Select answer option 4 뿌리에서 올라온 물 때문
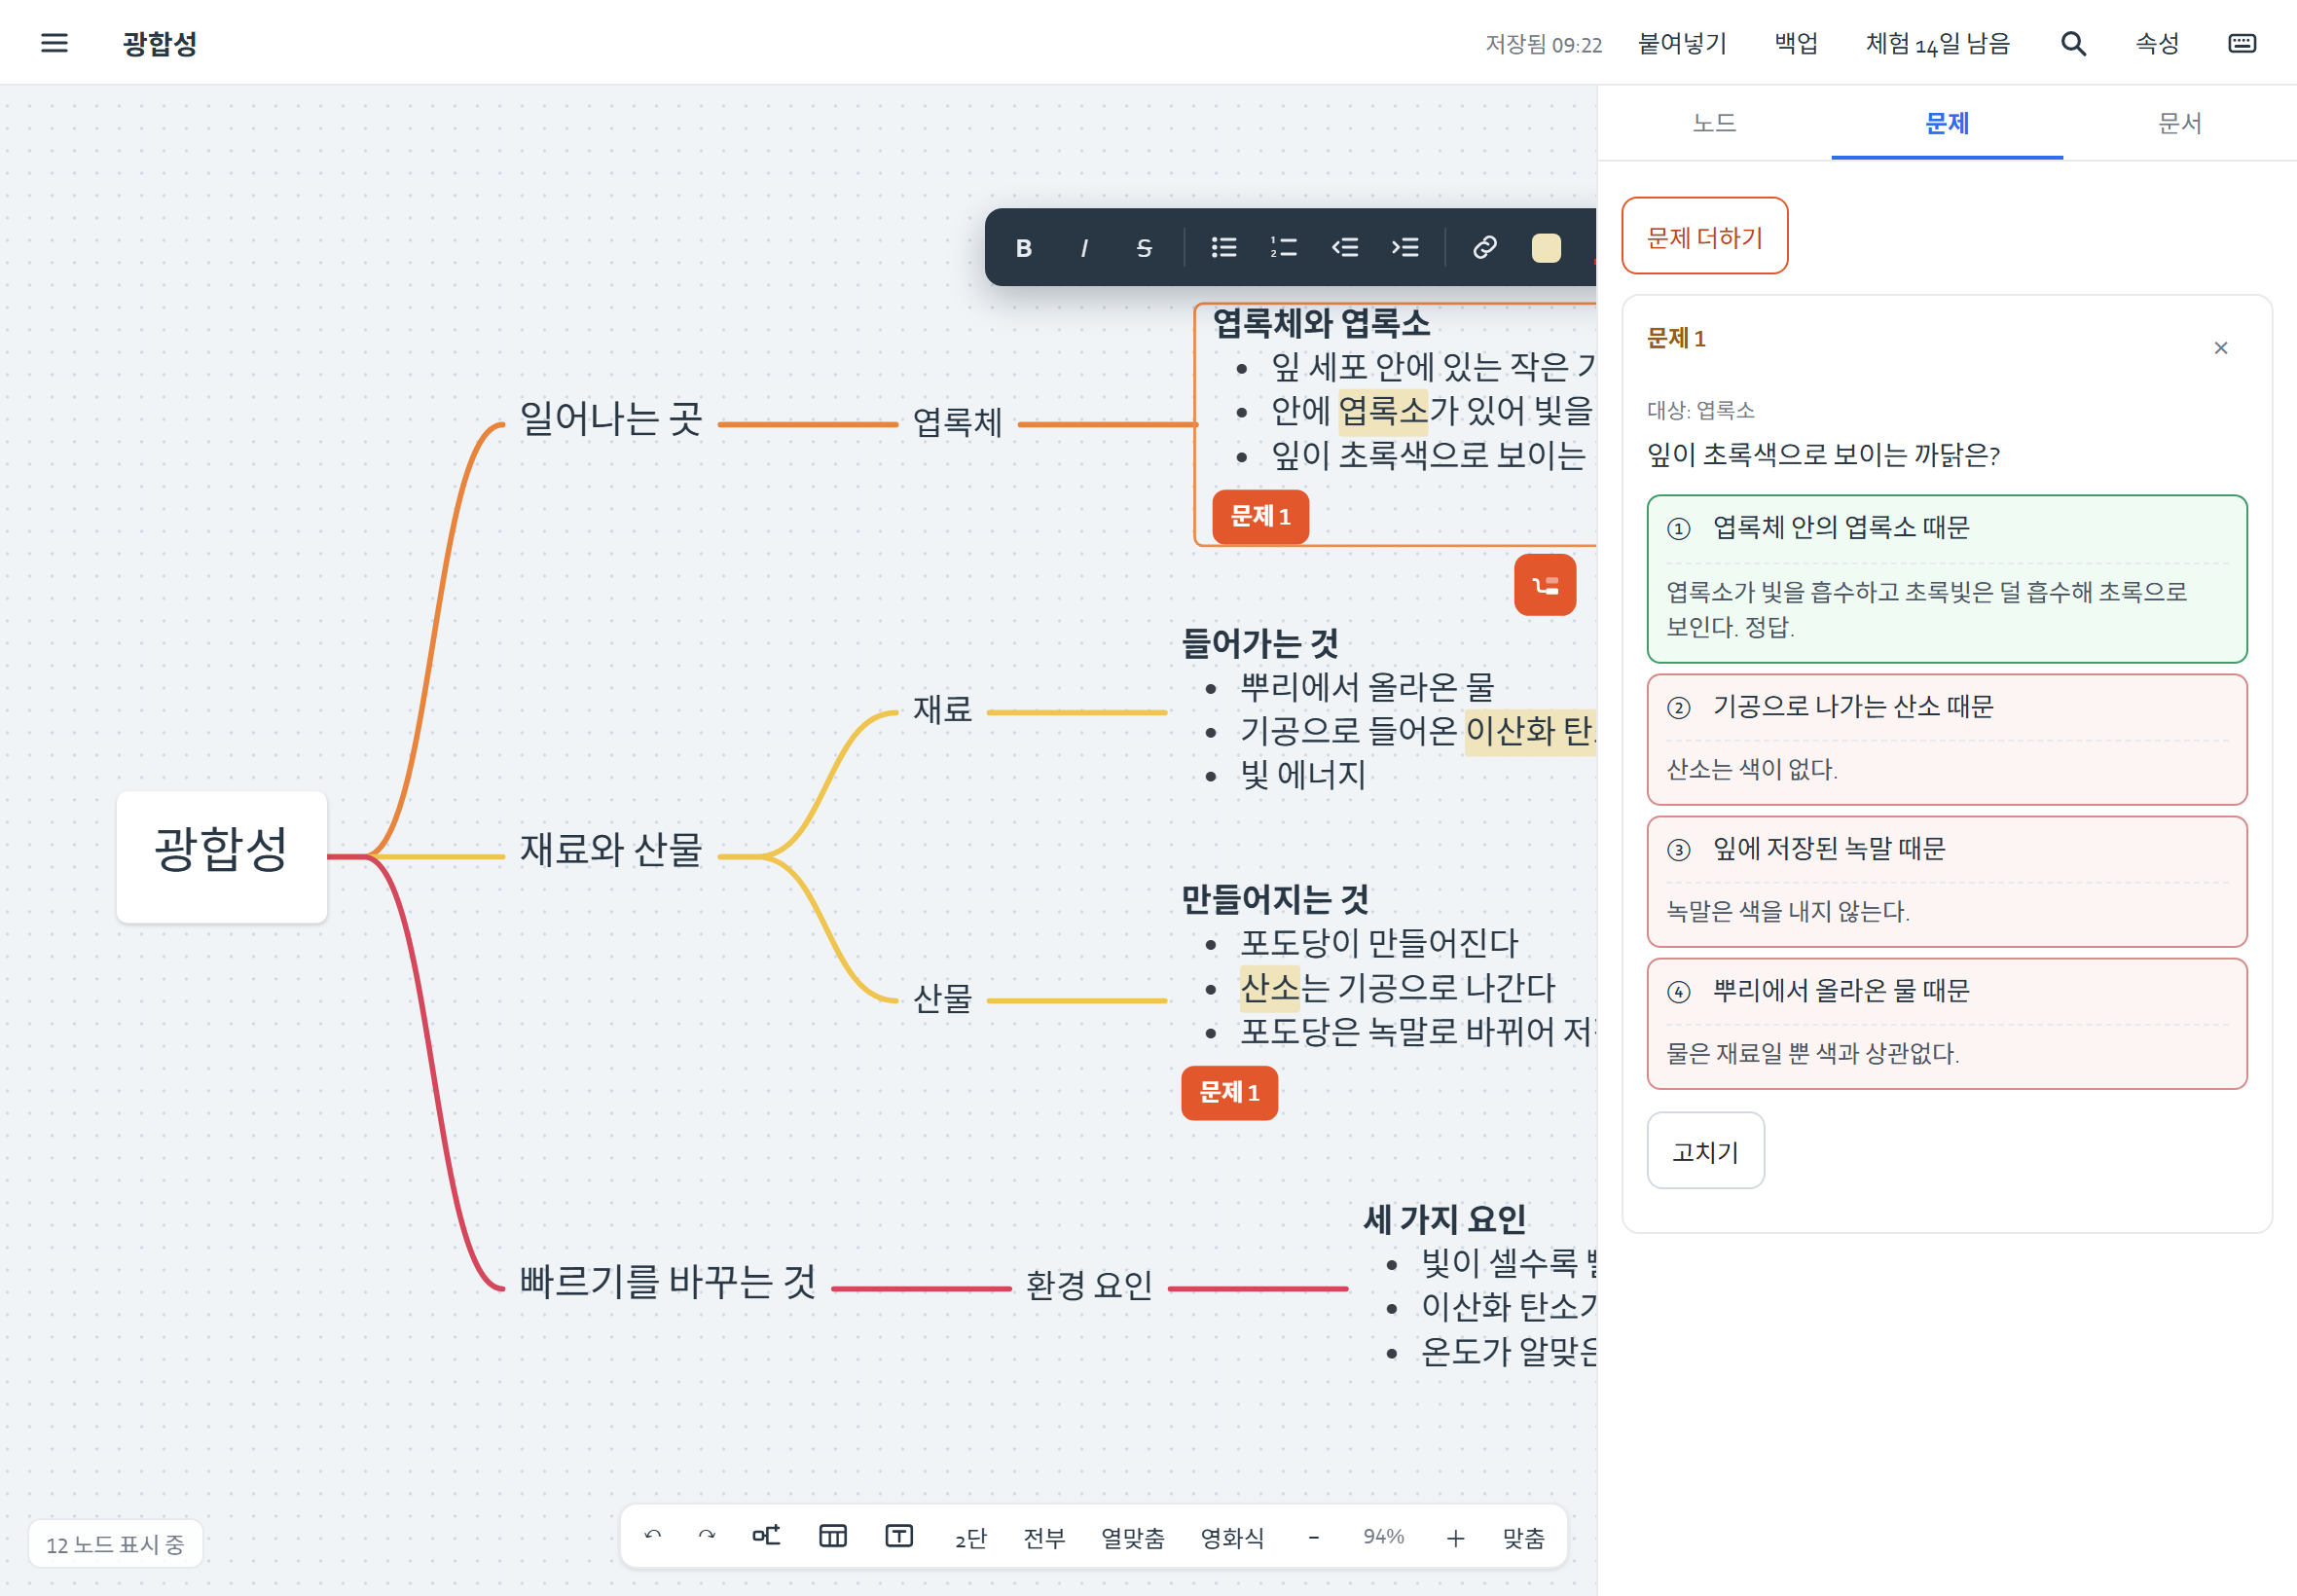This screenshot has height=1596, width=2297. [x=1946, y=1024]
